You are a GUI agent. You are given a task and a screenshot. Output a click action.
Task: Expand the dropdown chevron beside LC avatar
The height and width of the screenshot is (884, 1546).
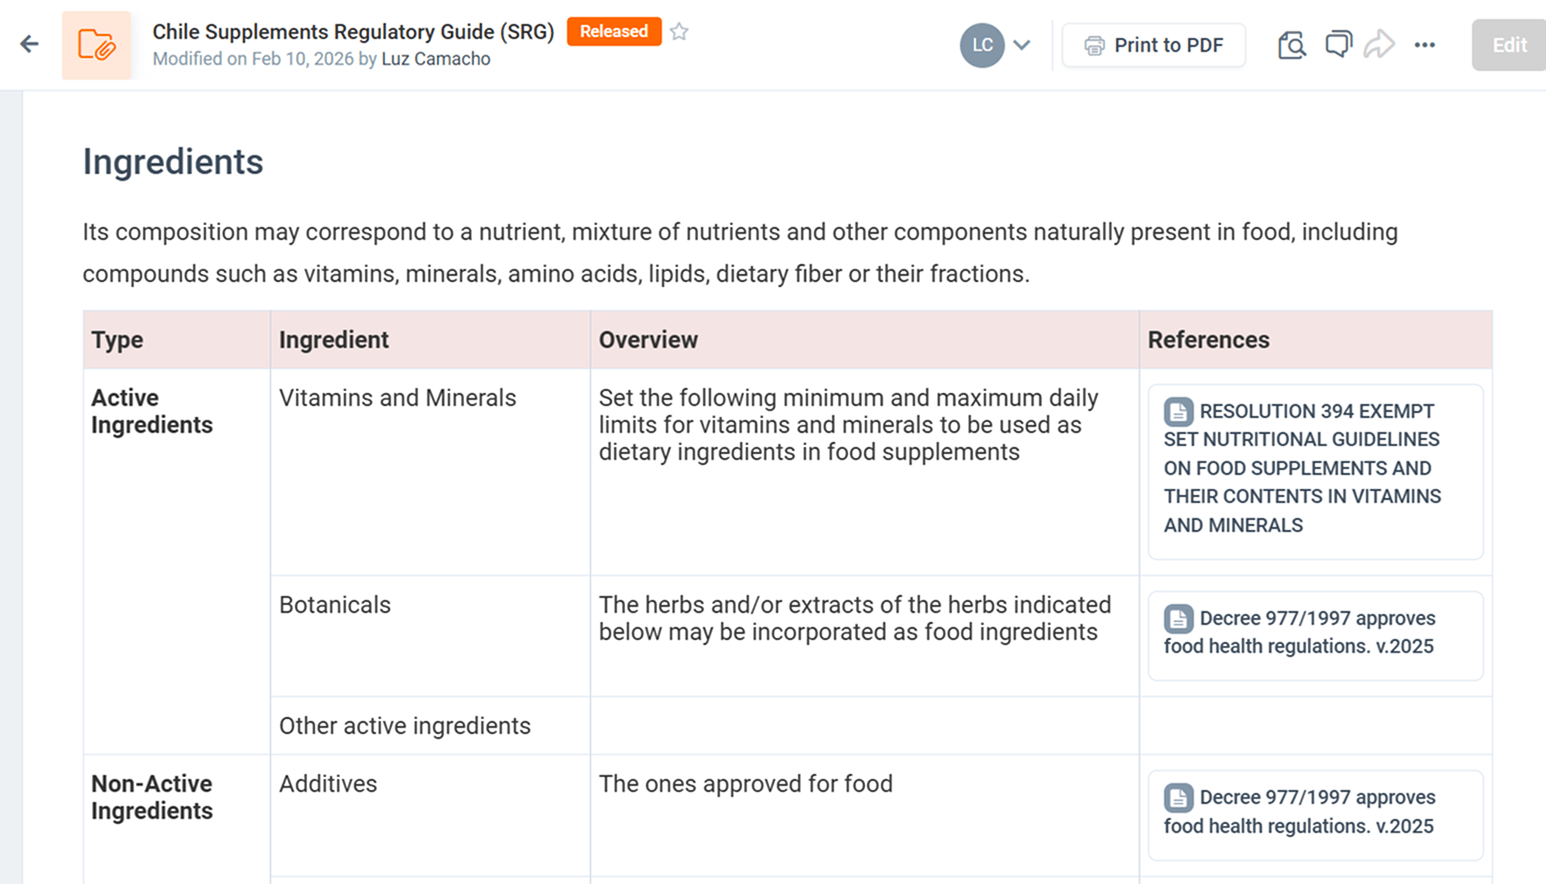coord(1022,45)
